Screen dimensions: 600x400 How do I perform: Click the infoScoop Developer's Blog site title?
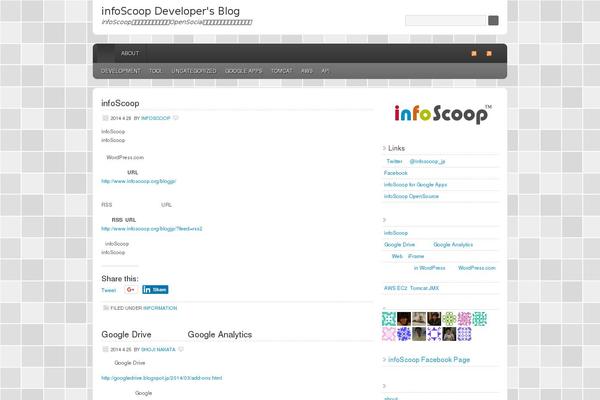170,11
